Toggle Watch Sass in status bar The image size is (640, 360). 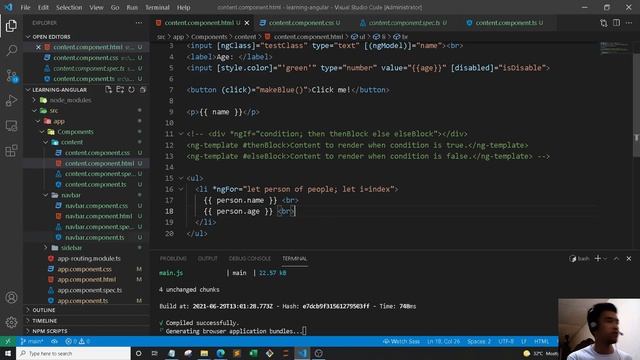[401, 341]
